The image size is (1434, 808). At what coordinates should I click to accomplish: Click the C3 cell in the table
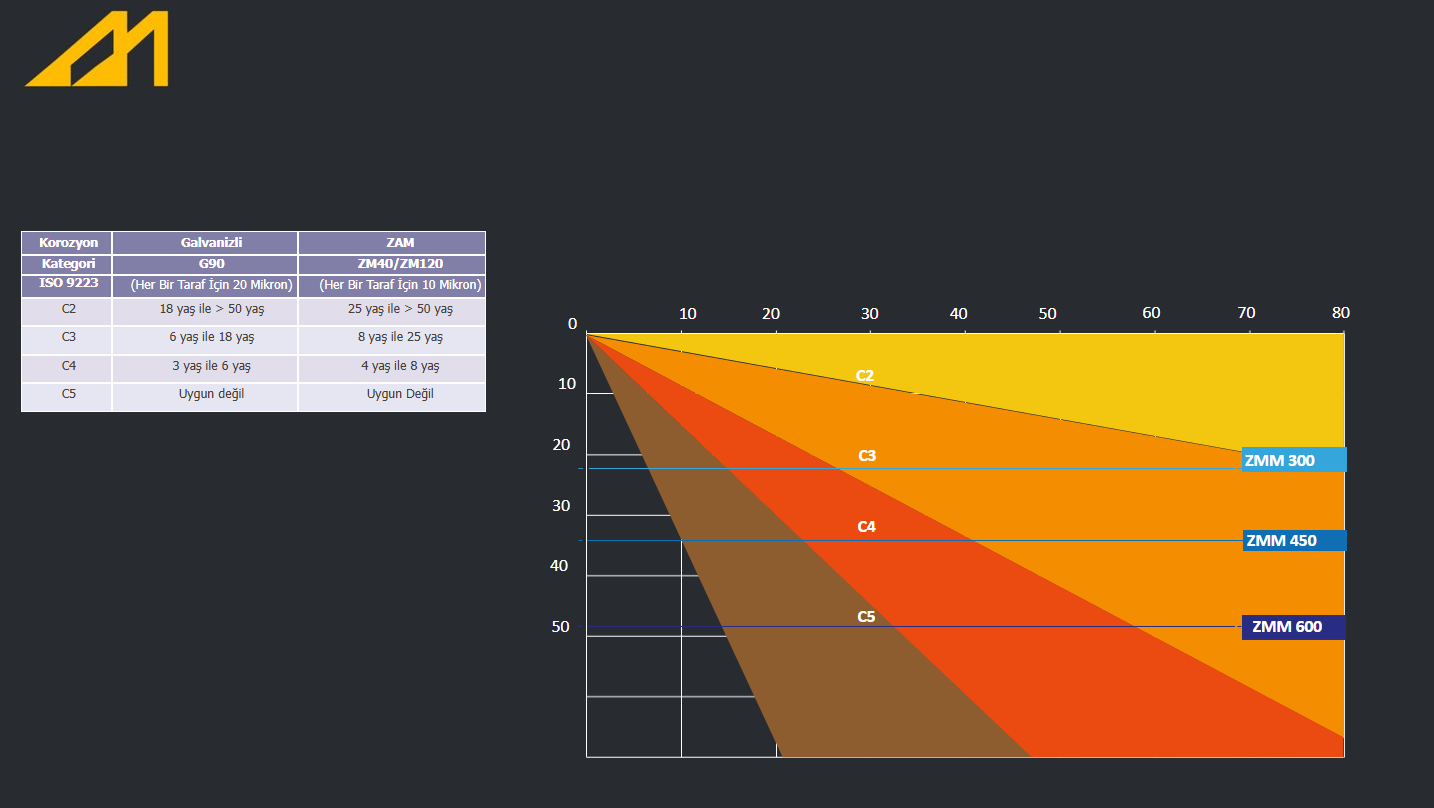67,339
